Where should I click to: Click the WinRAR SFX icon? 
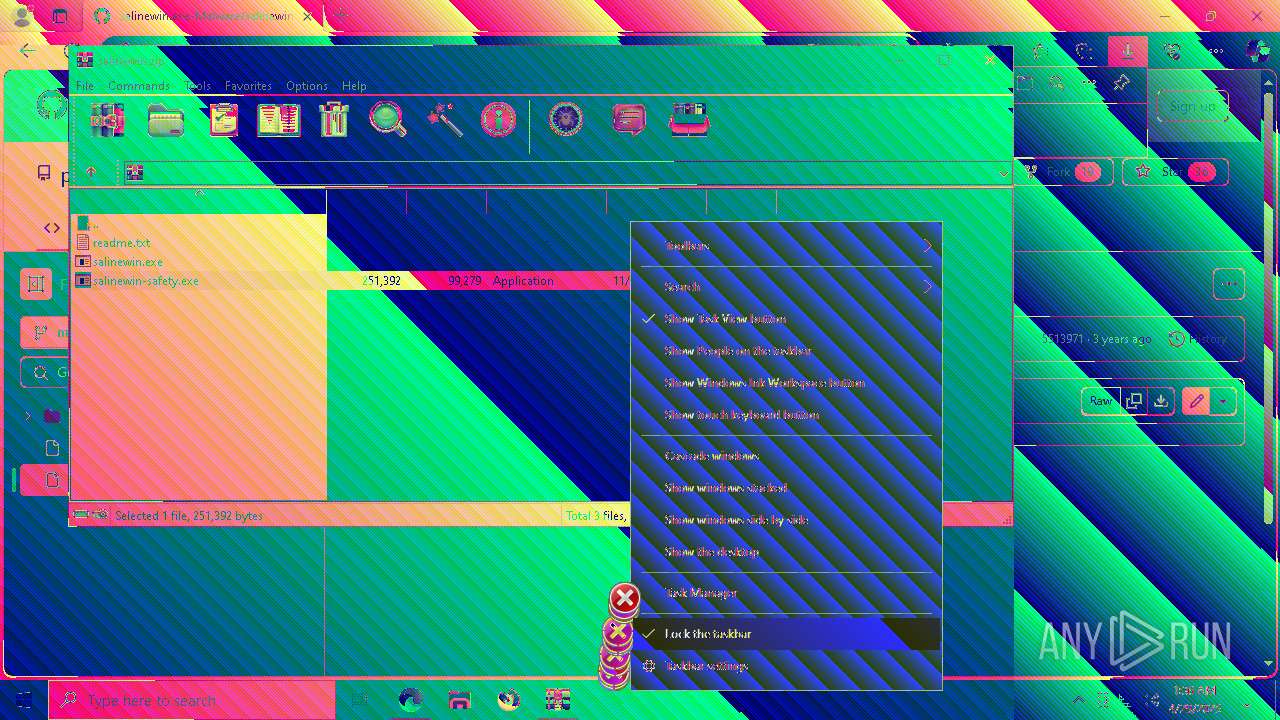click(x=690, y=120)
